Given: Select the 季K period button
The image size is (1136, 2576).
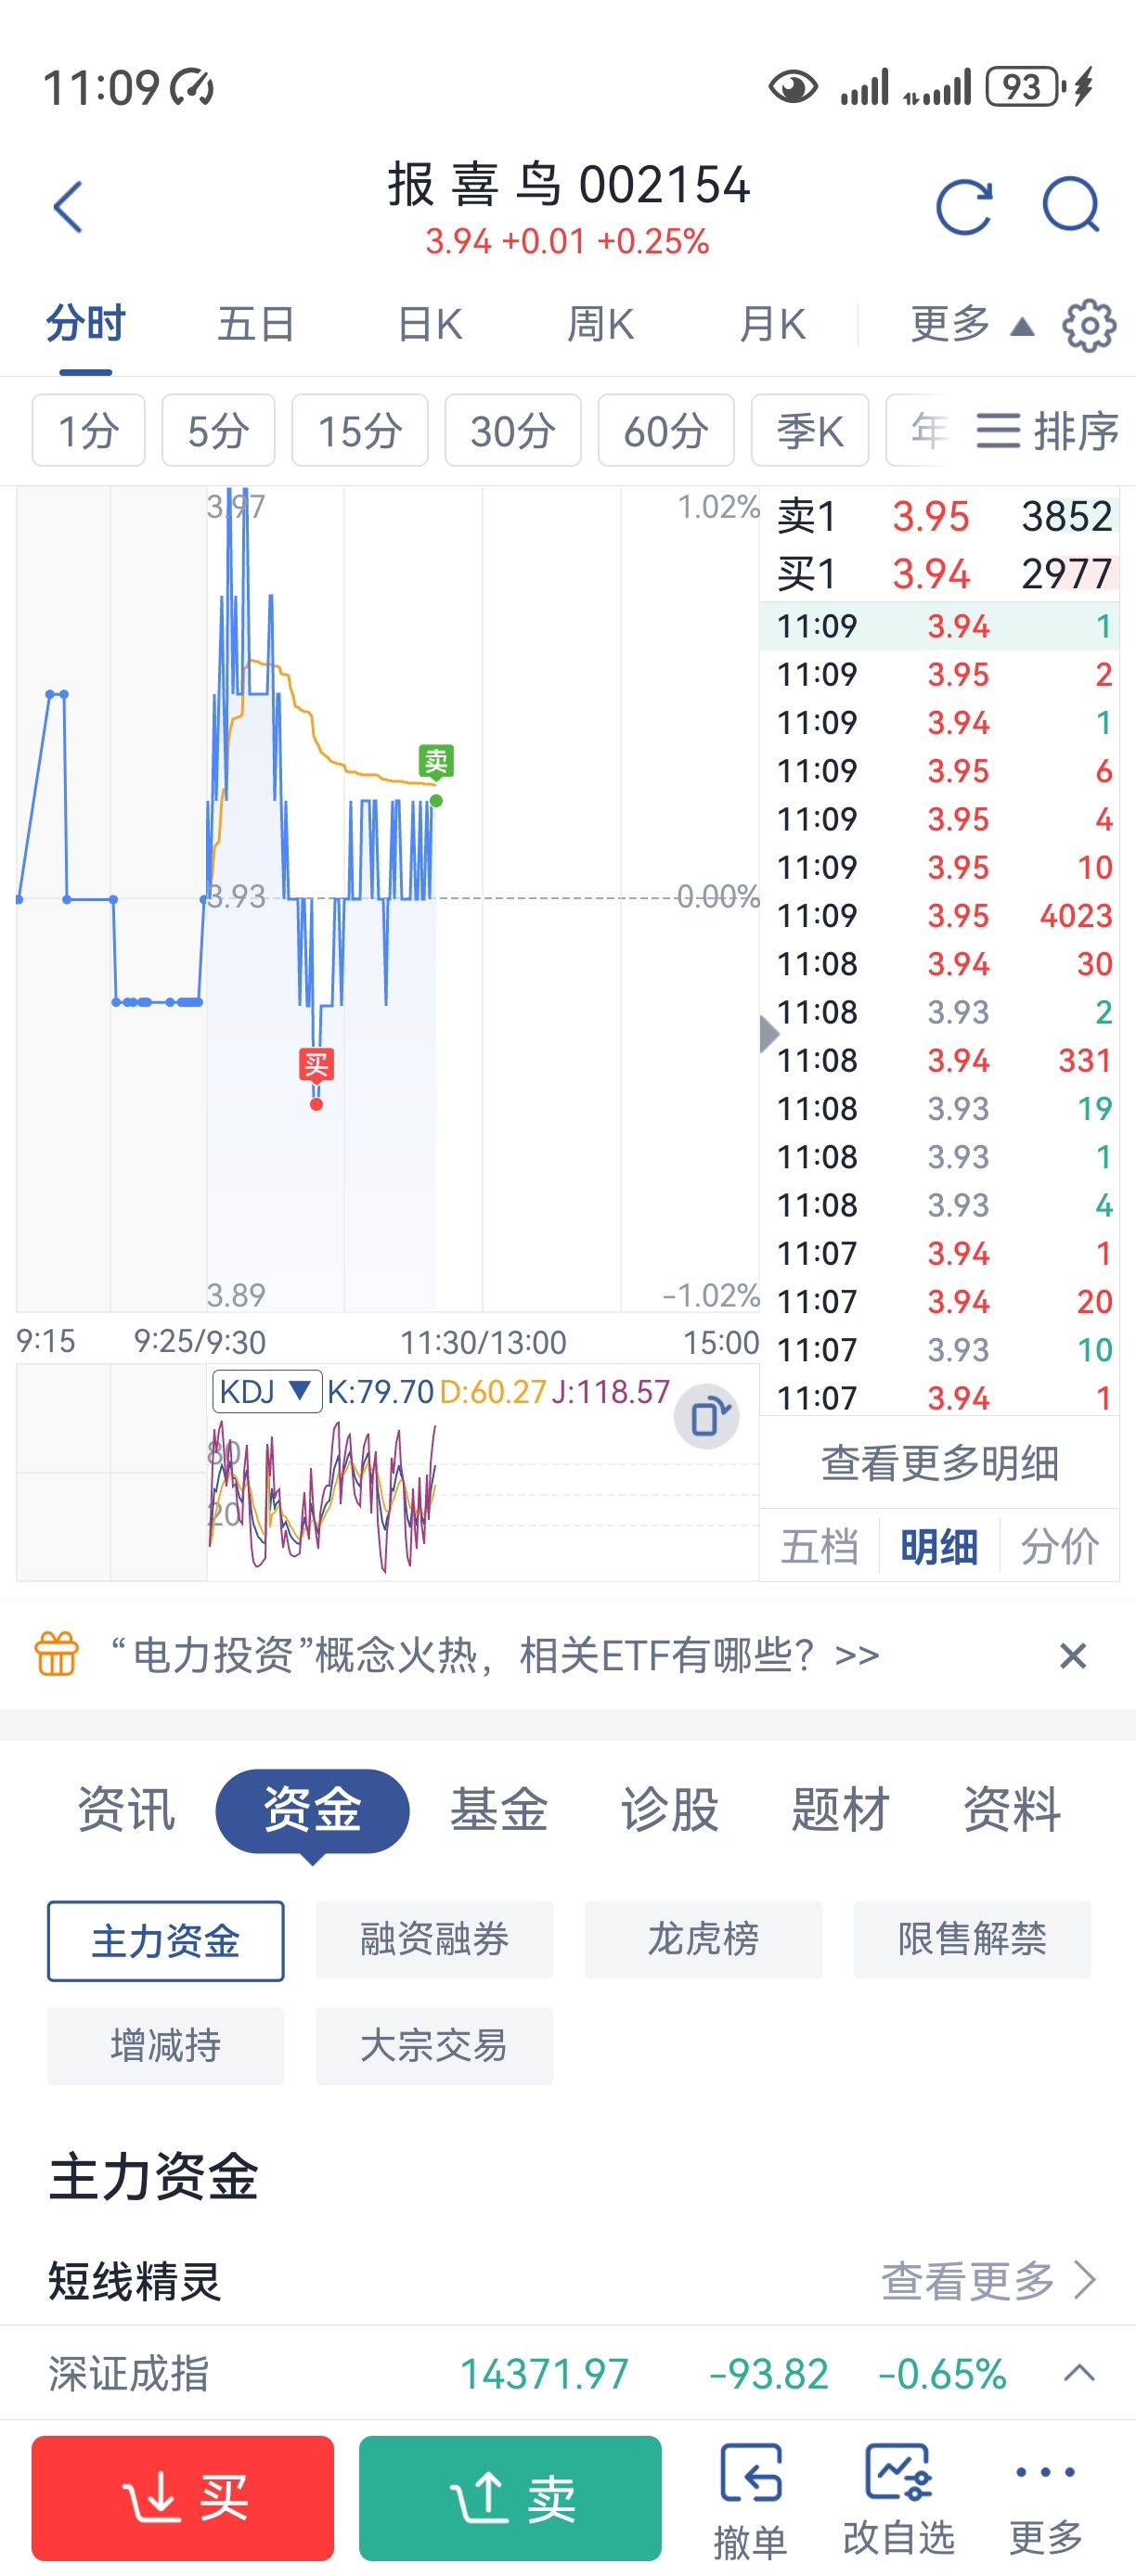Looking at the screenshot, I should [x=810, y=430].
